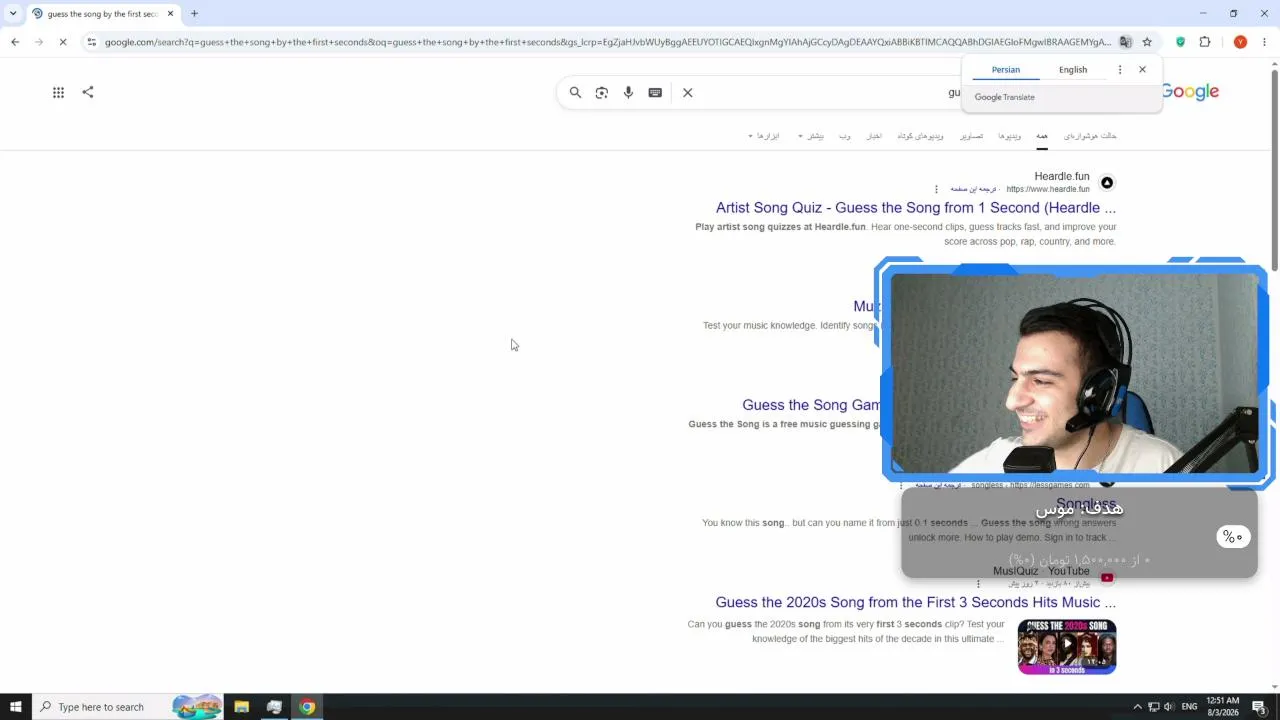Viewport: 1280px width, 720px height.
Task: Open Translate popup options menu
Action: (x=1120, y=70)
